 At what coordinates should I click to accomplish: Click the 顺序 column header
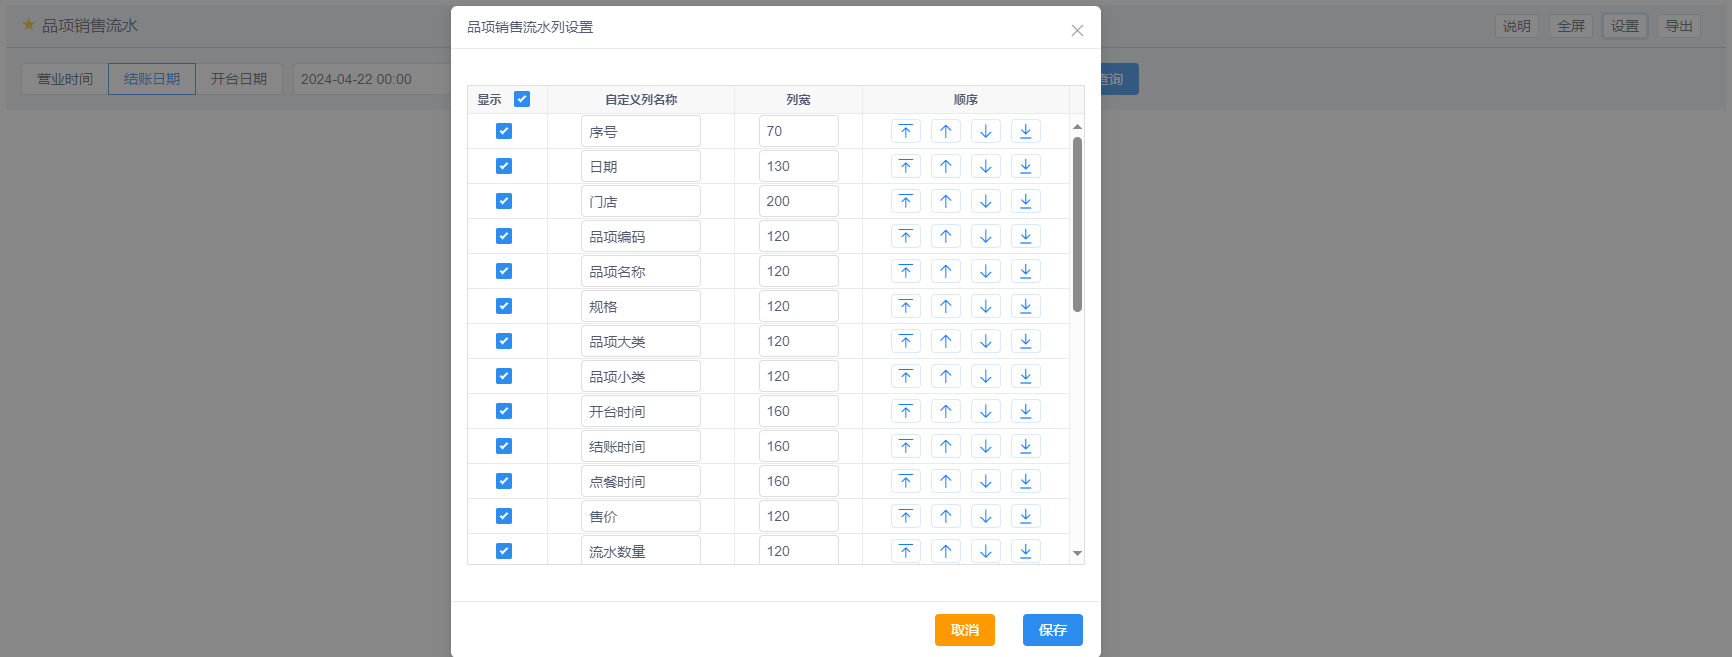coord(966,100)
